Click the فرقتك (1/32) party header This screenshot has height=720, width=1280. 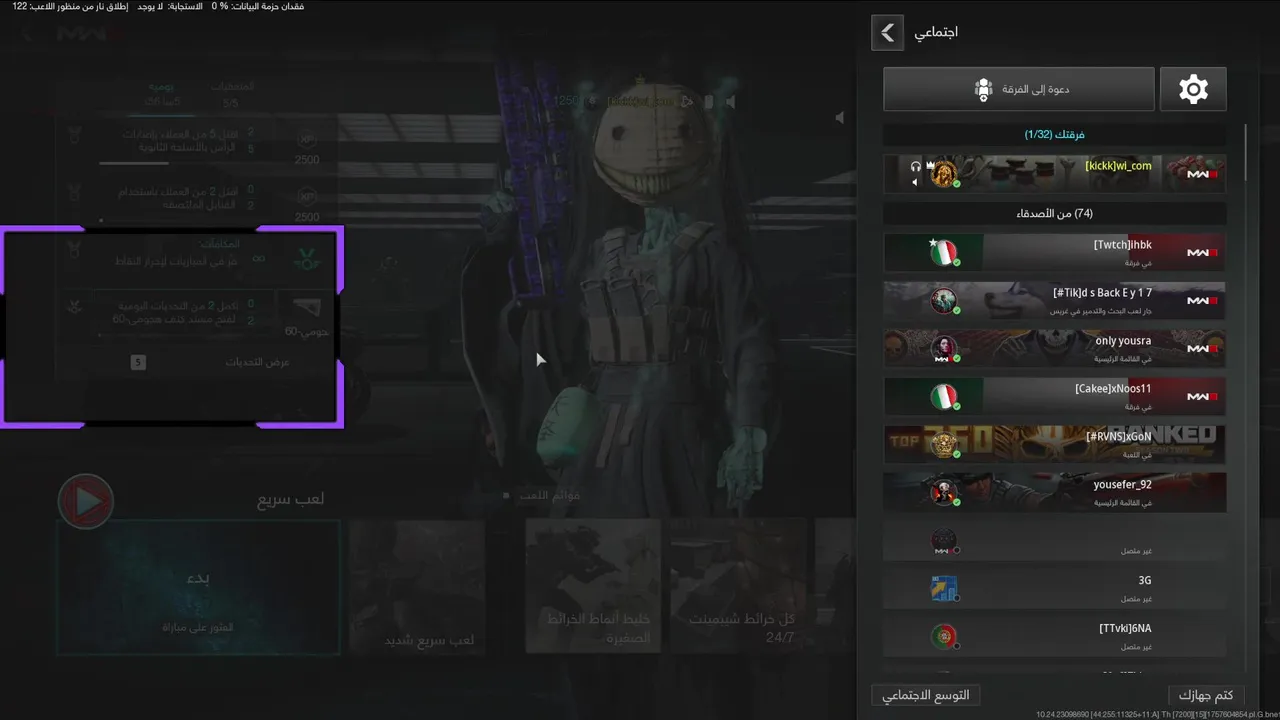pyautogui.click(x=1054, y=134)
